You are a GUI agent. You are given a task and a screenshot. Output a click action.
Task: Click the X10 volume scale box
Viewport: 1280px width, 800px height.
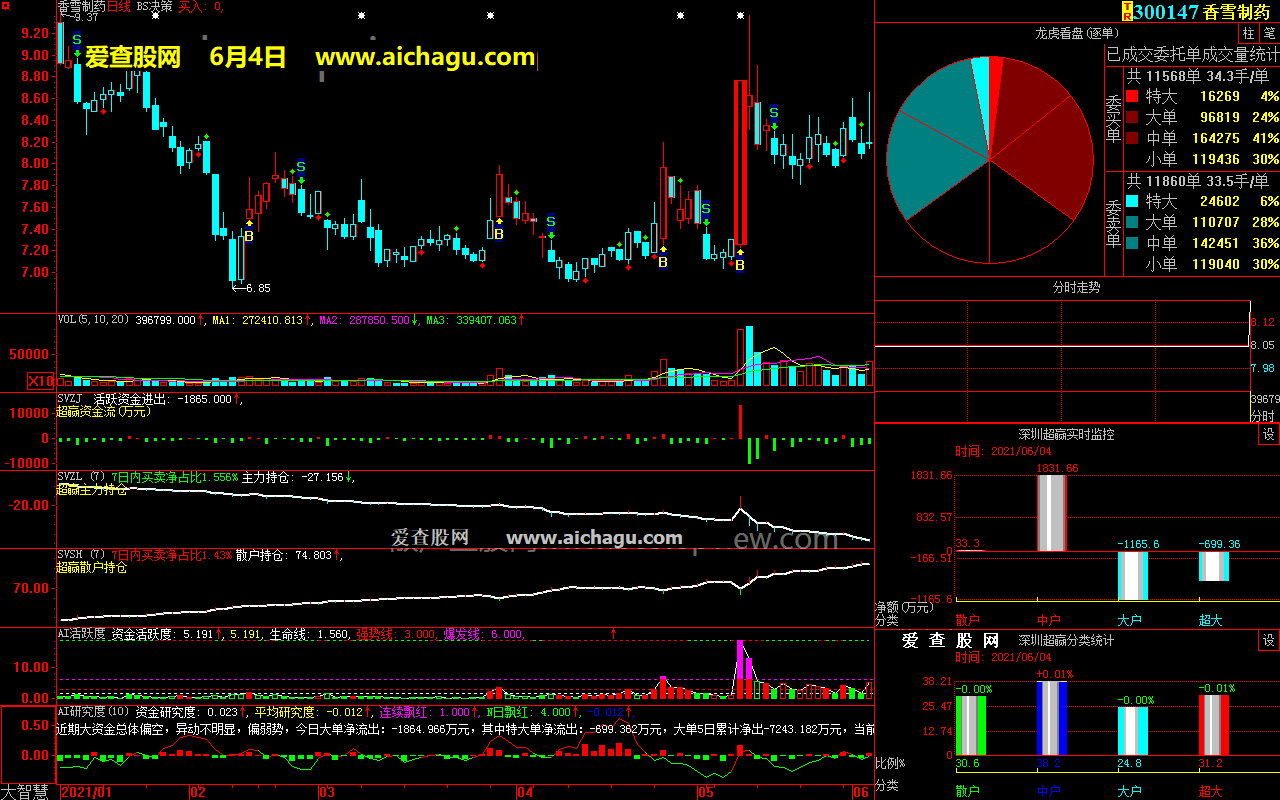pos(41,381)
